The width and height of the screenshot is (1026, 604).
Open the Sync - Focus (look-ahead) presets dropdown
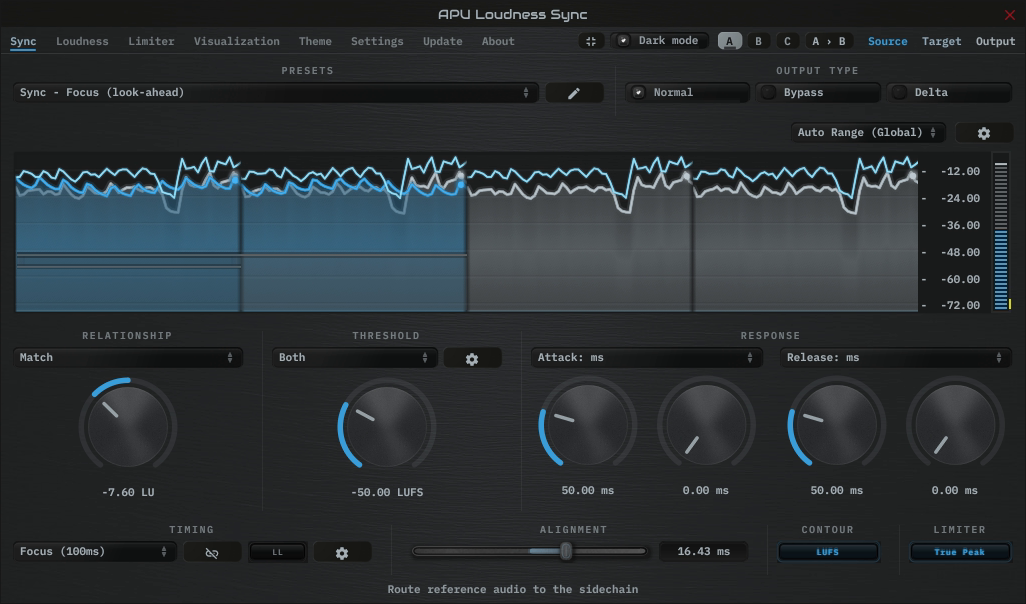tap(275, 93)
